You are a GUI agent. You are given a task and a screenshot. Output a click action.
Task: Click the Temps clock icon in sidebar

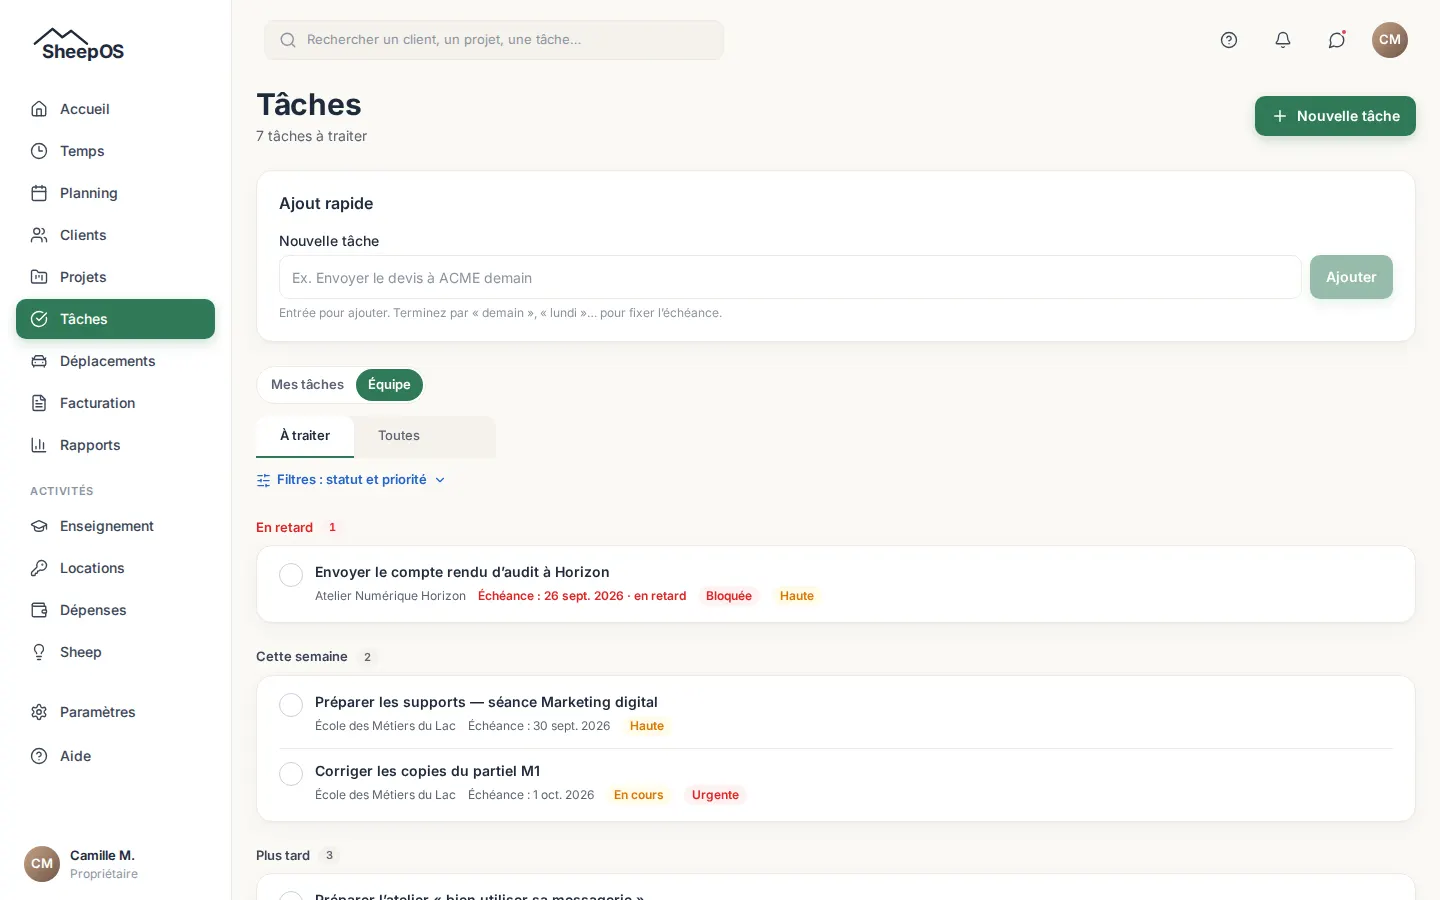coord(39,151)
